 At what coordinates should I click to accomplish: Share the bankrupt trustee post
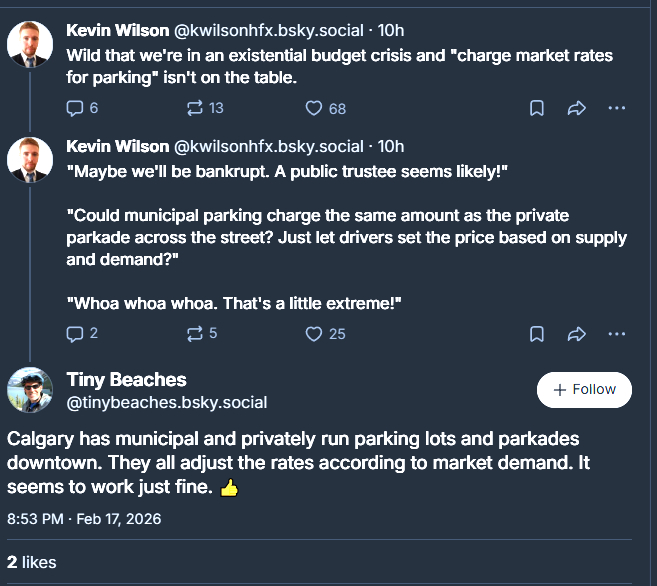coord(577,333)
